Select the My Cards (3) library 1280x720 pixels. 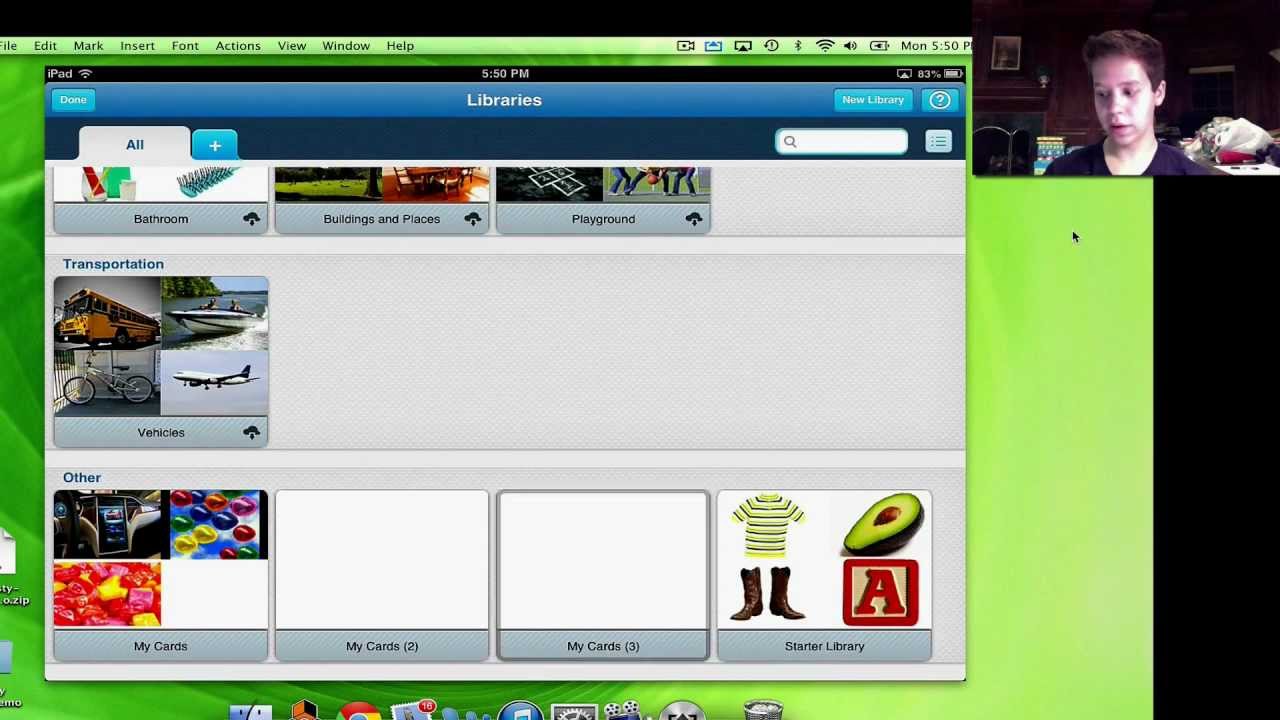click(x=603, y=575)
